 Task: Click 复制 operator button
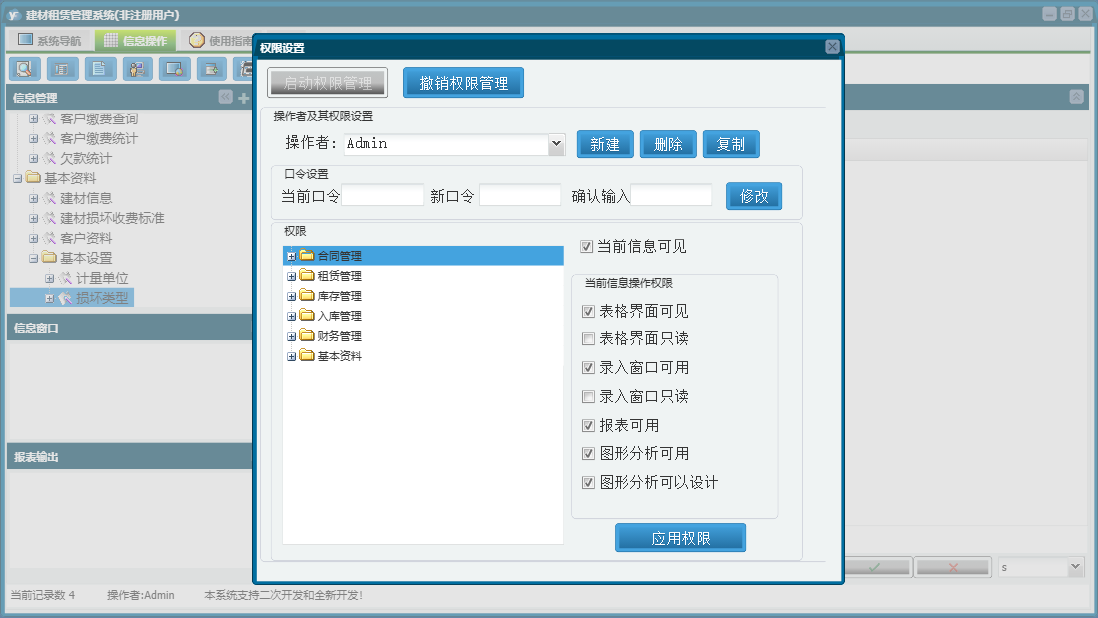[x=731, y=144]
